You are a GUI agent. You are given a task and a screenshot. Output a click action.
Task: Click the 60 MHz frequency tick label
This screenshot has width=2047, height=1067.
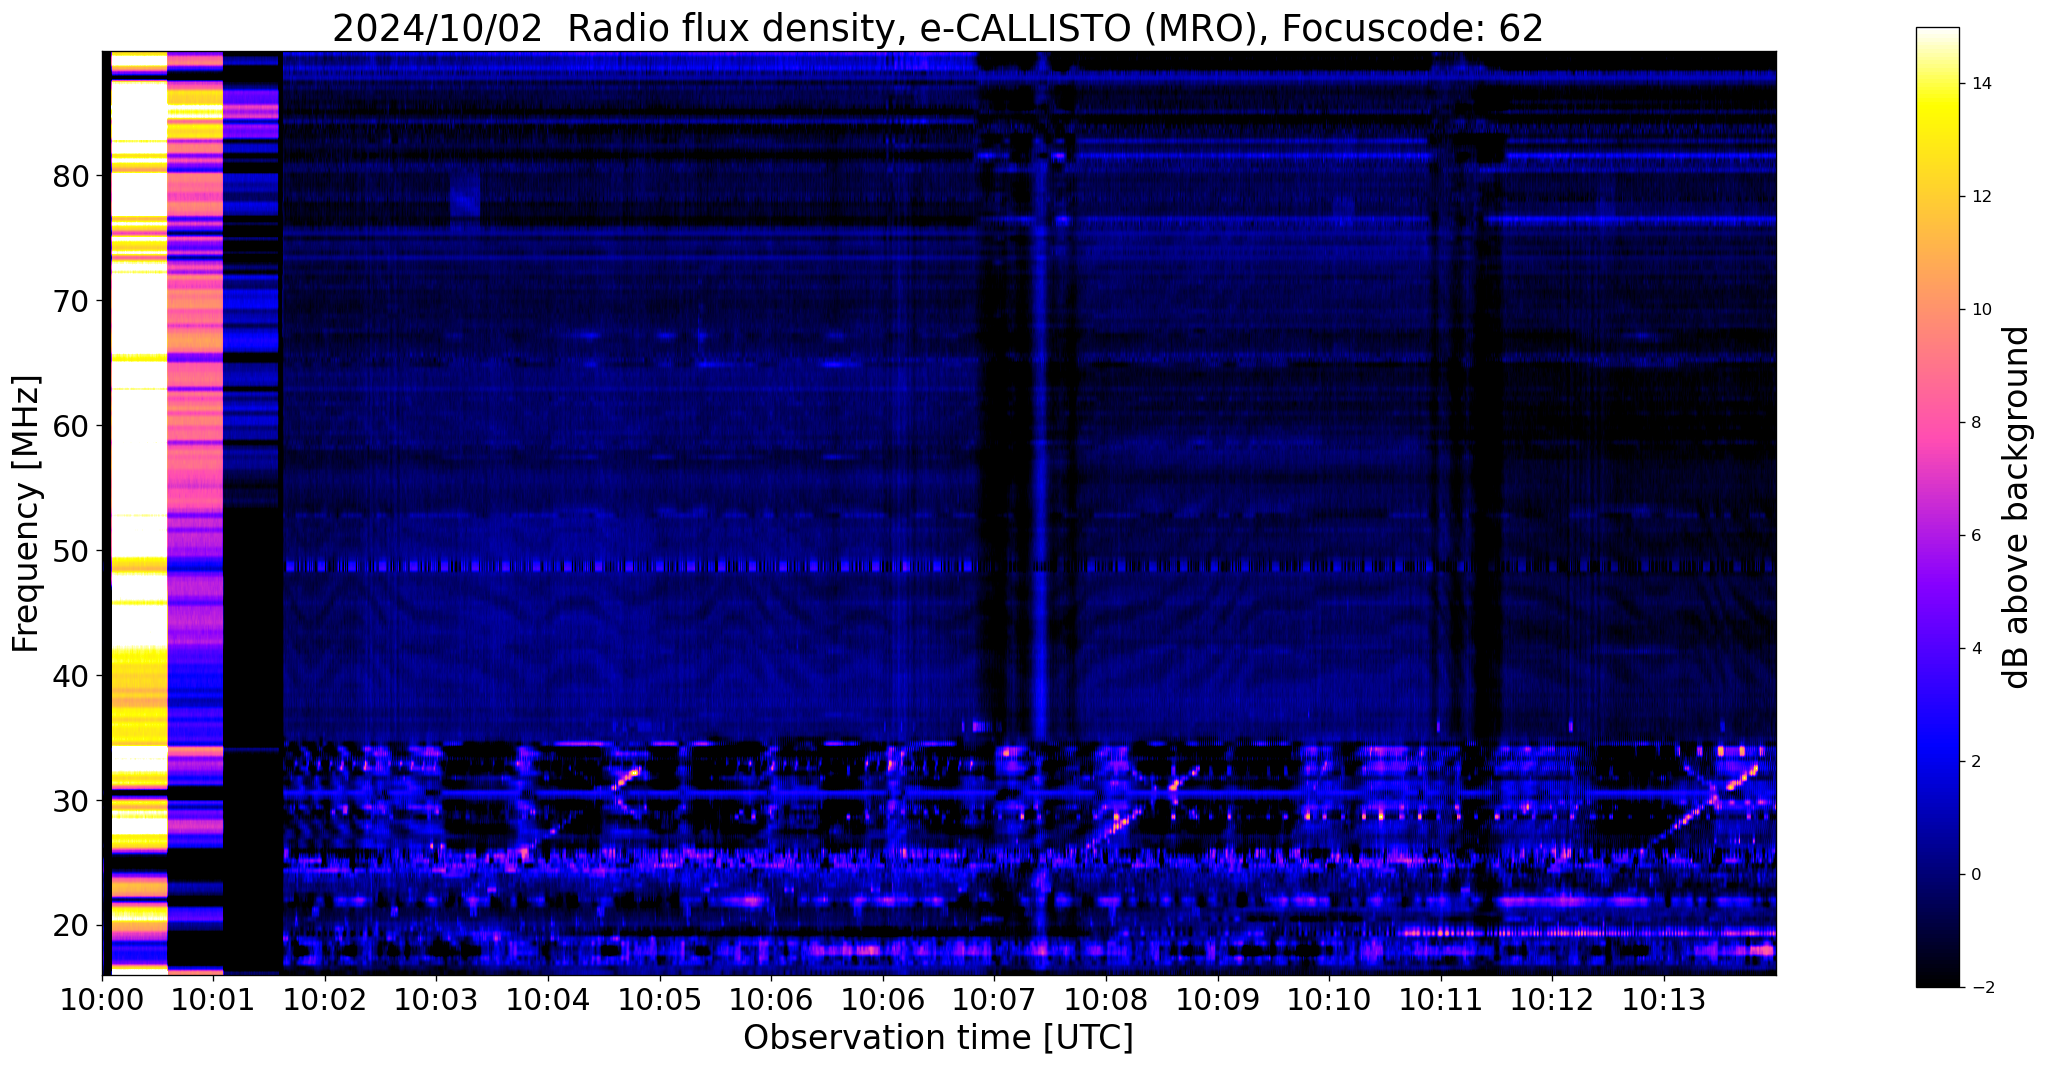[x=71, y=426]
